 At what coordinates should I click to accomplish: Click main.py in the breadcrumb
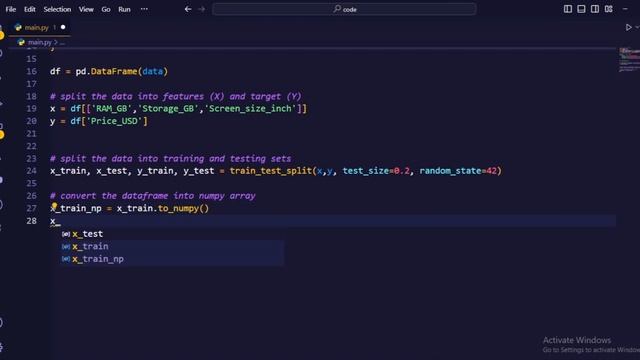point(40,42)
